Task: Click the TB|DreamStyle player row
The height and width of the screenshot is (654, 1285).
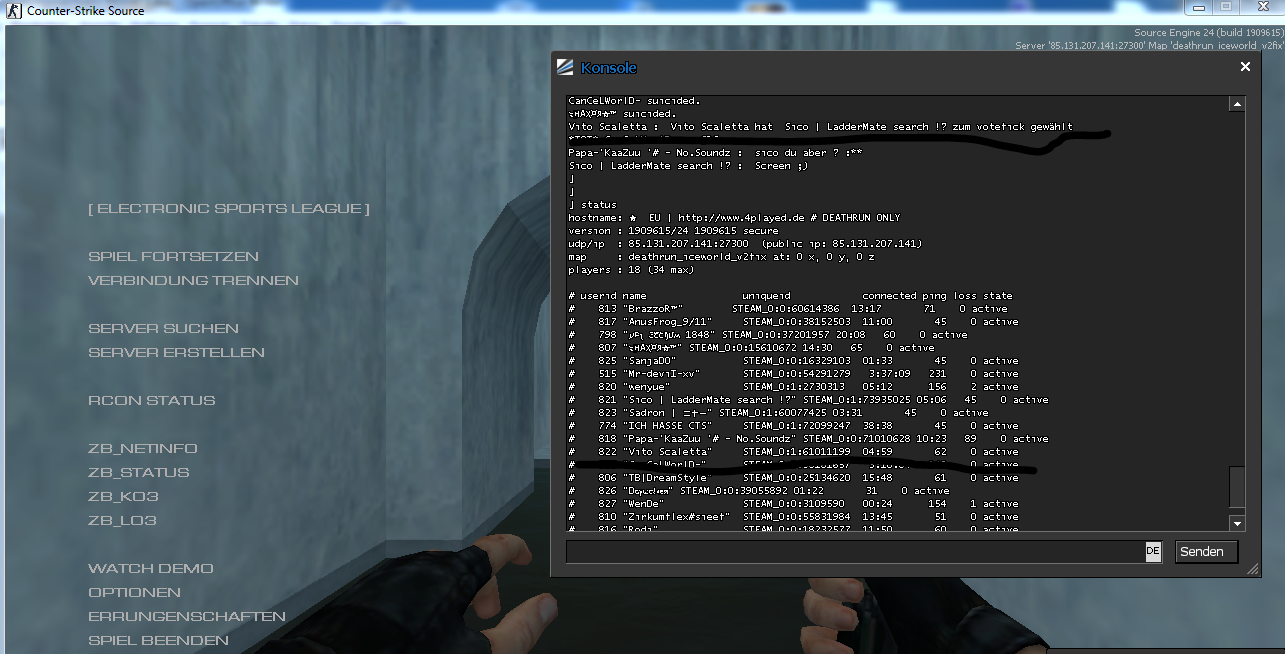Action: pyautogui.click(x=793, y=478)
